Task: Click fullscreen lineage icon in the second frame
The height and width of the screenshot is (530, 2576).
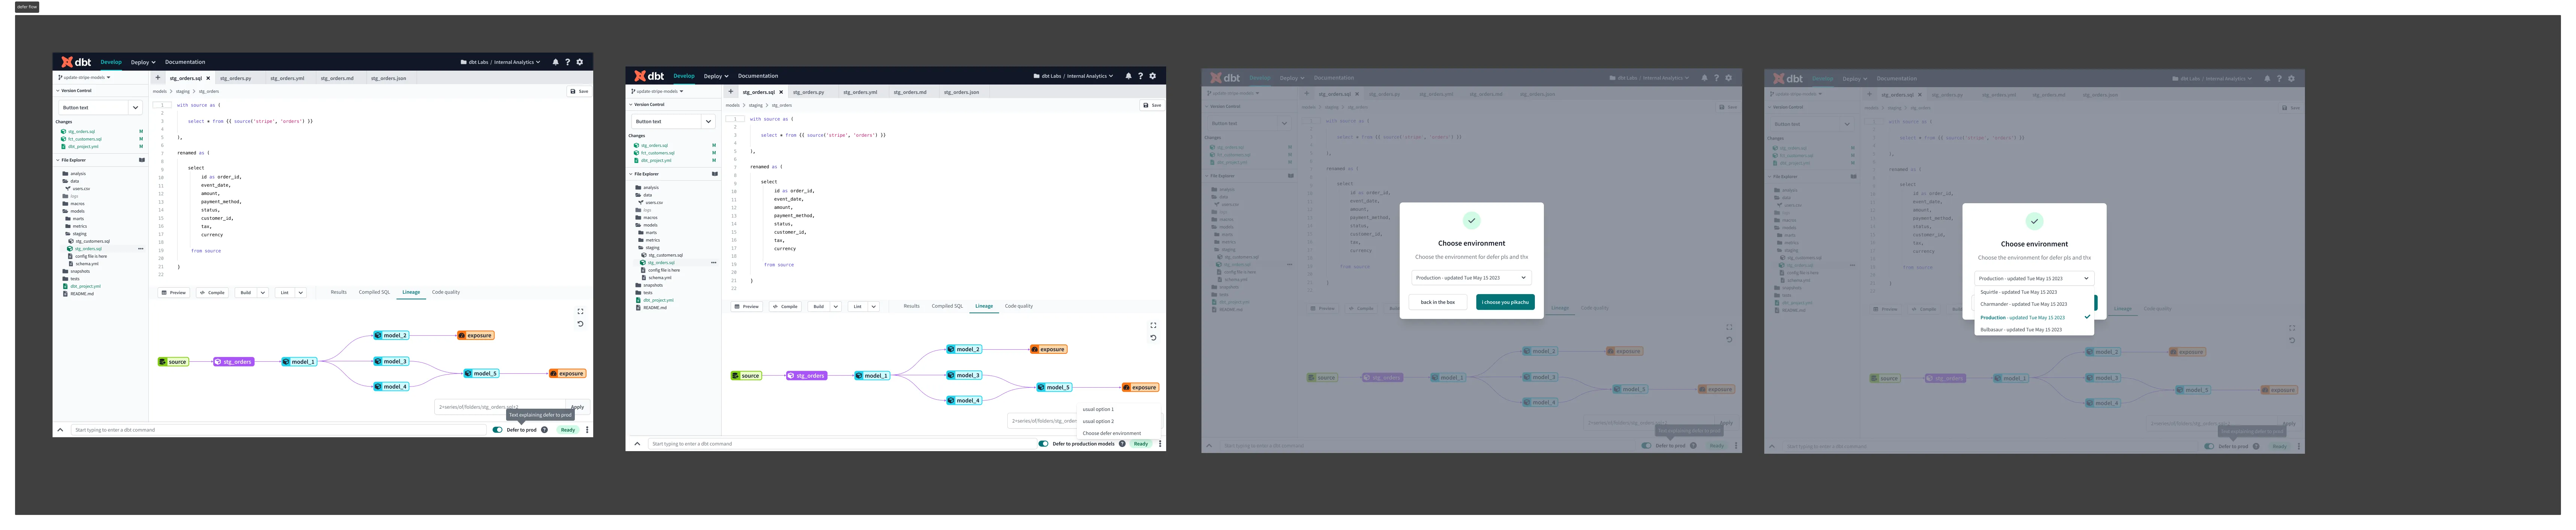Action: pyautogui.click(x=1153, y=325)
